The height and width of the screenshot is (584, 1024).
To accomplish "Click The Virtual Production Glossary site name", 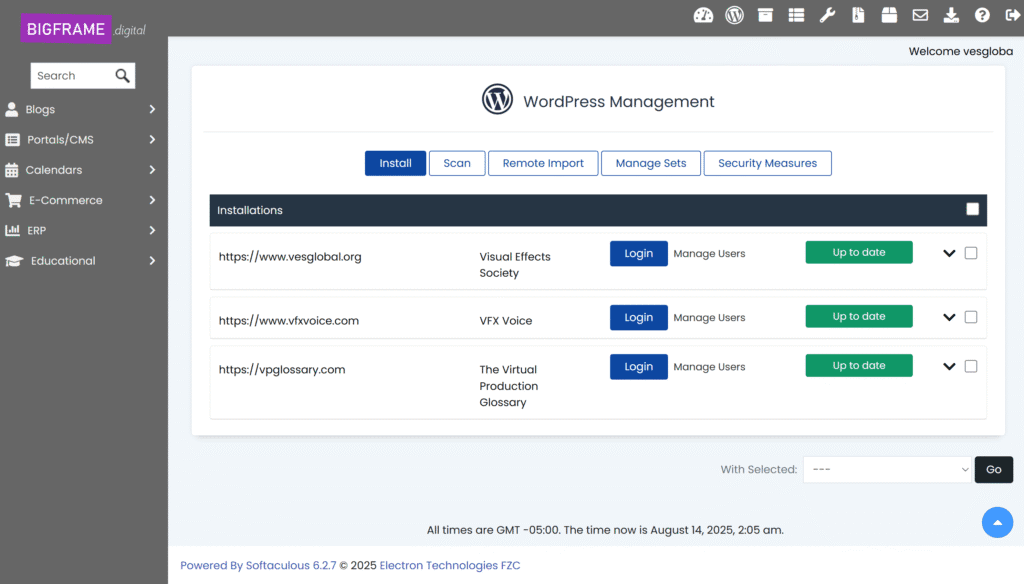I will tap(509, 386).
